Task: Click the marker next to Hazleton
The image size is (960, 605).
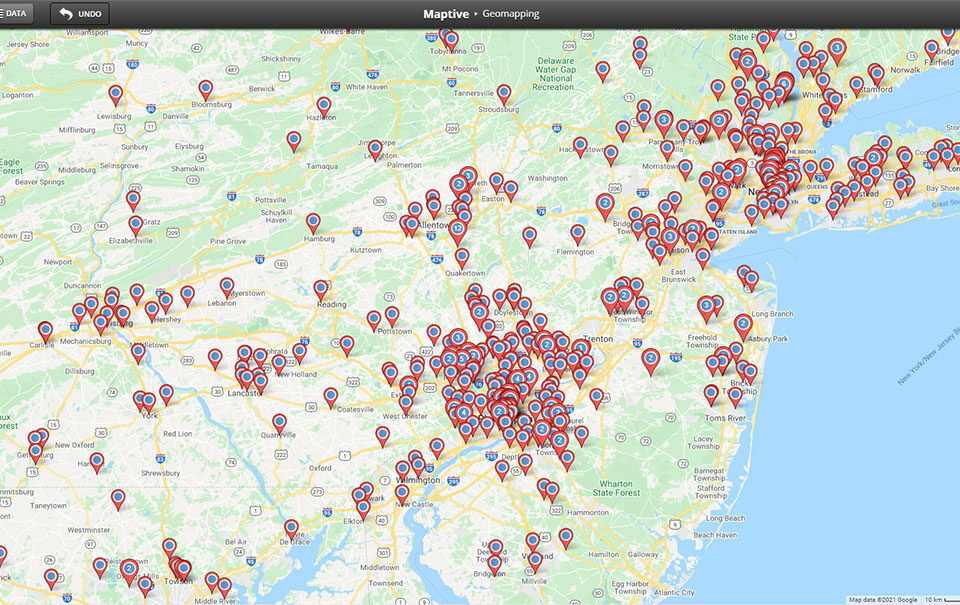Action: click(x=324, y=105)
